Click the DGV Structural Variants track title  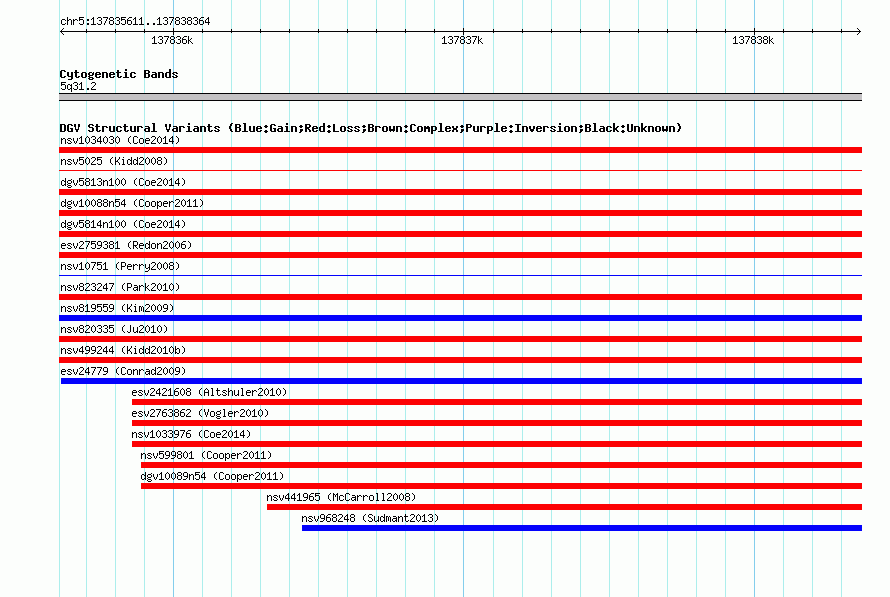pos(370,128)
